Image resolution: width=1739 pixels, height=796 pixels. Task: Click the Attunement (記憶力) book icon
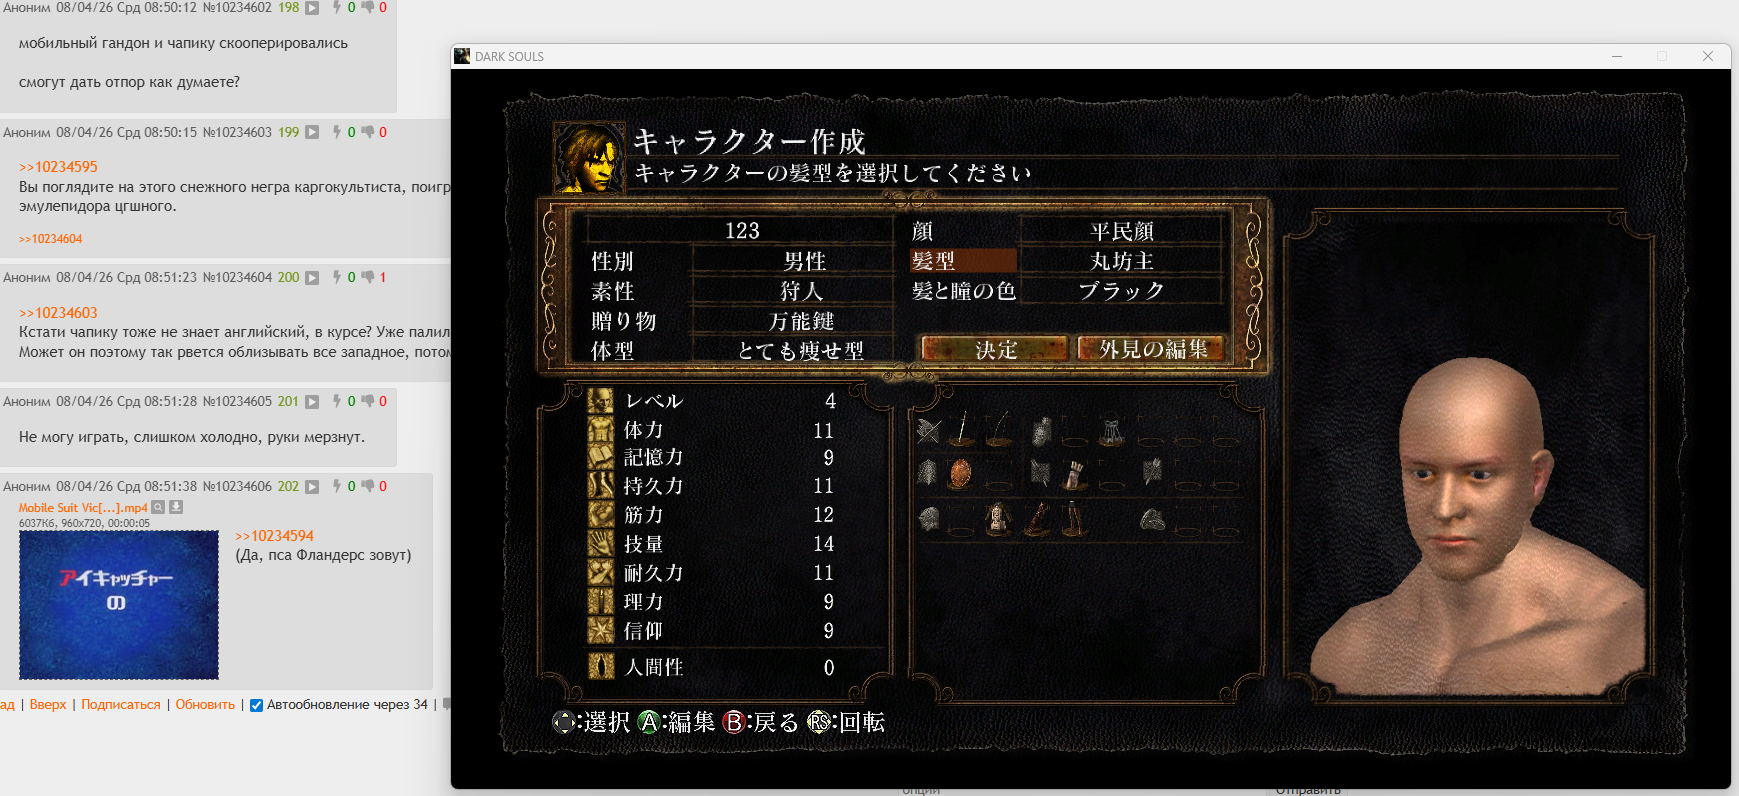[600, 458]
